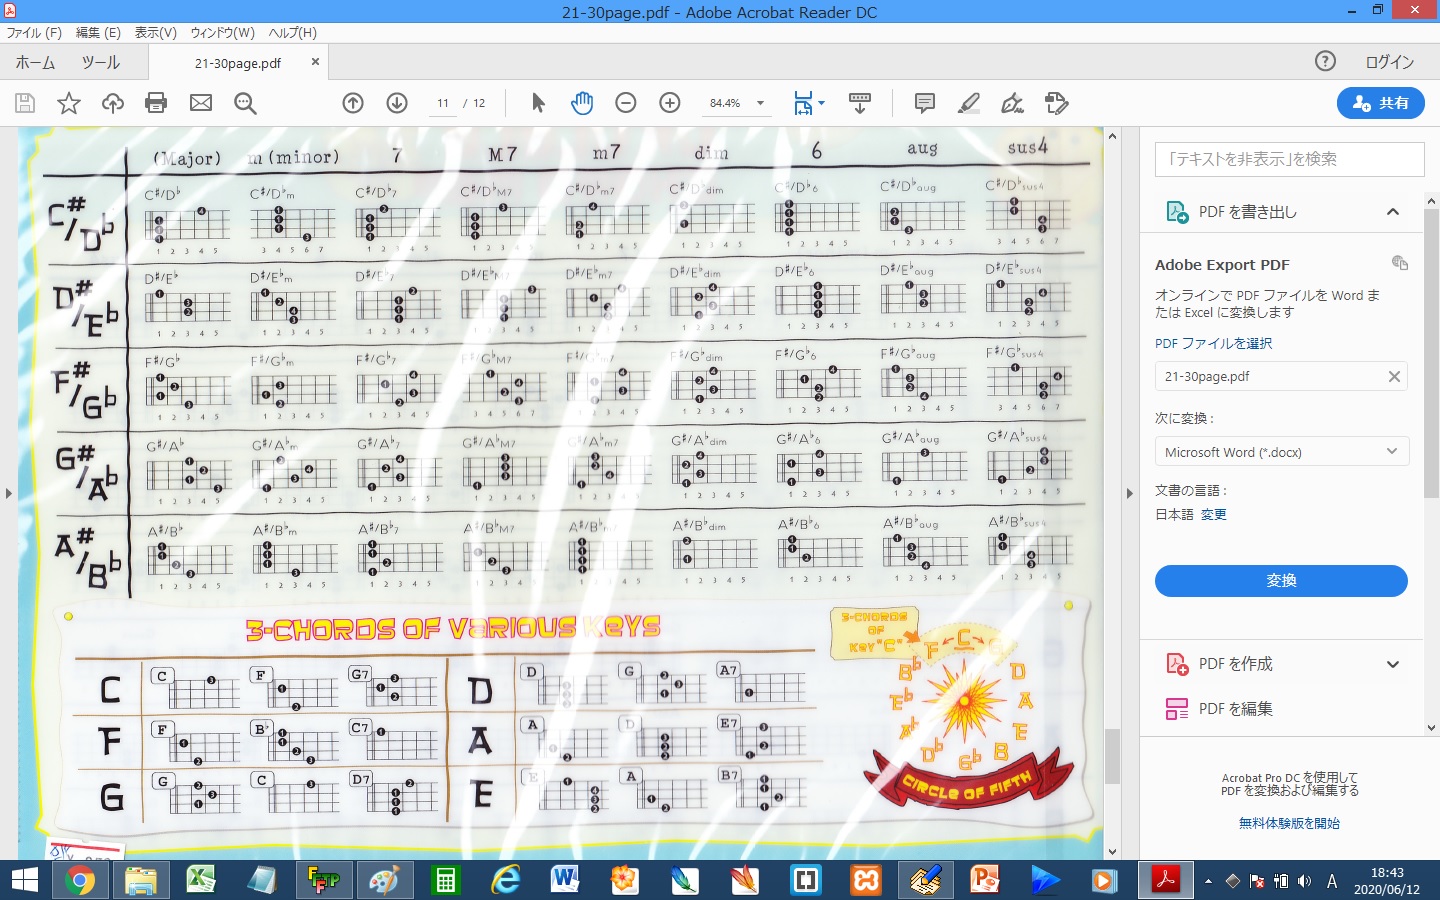The image size is (1440, 900).
Task: Select the Highlight text pen tool
Action: coord(968,103)
